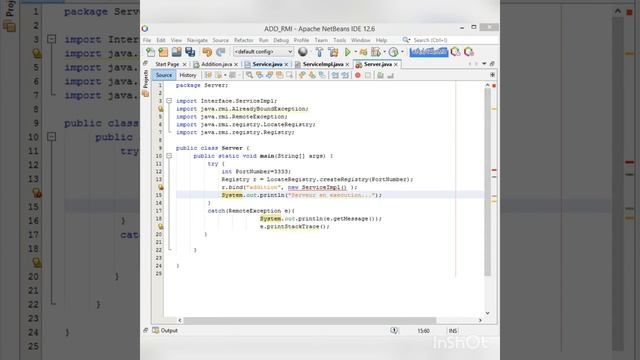Open the default config combo box
Image resolution: width=640 pixels, height=360 pixels.
point(263,52)
